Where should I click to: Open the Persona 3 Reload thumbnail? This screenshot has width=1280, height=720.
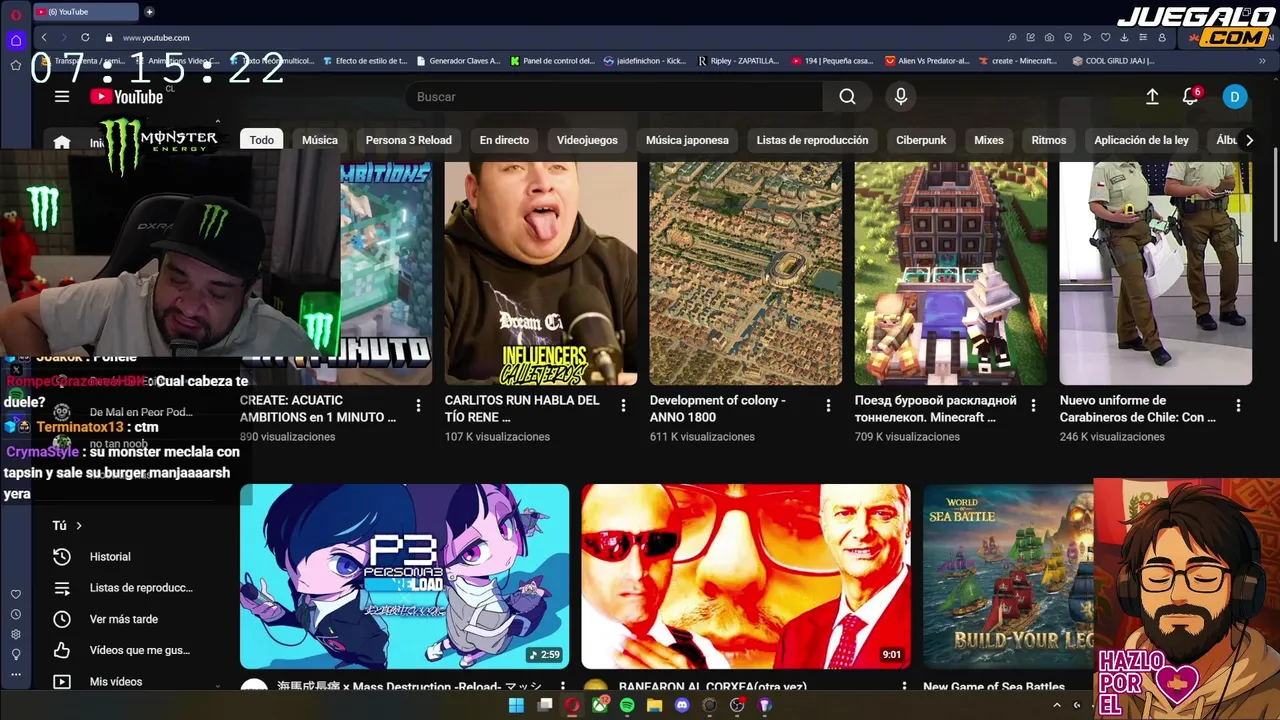point(404,576)
